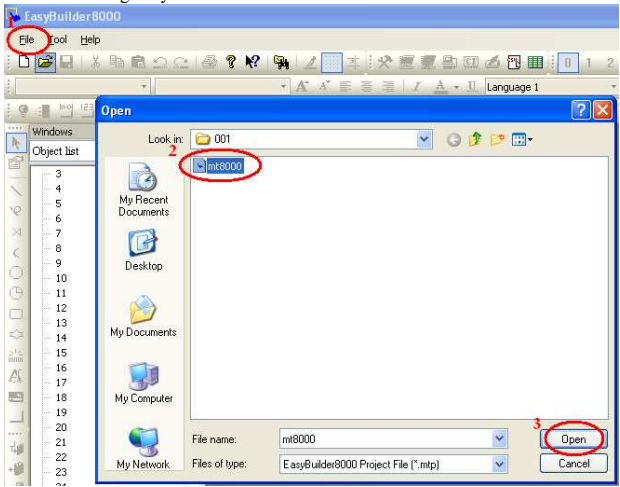The image size is (620, 487).
Task: Open the Help menu
Action: (90, 40)
